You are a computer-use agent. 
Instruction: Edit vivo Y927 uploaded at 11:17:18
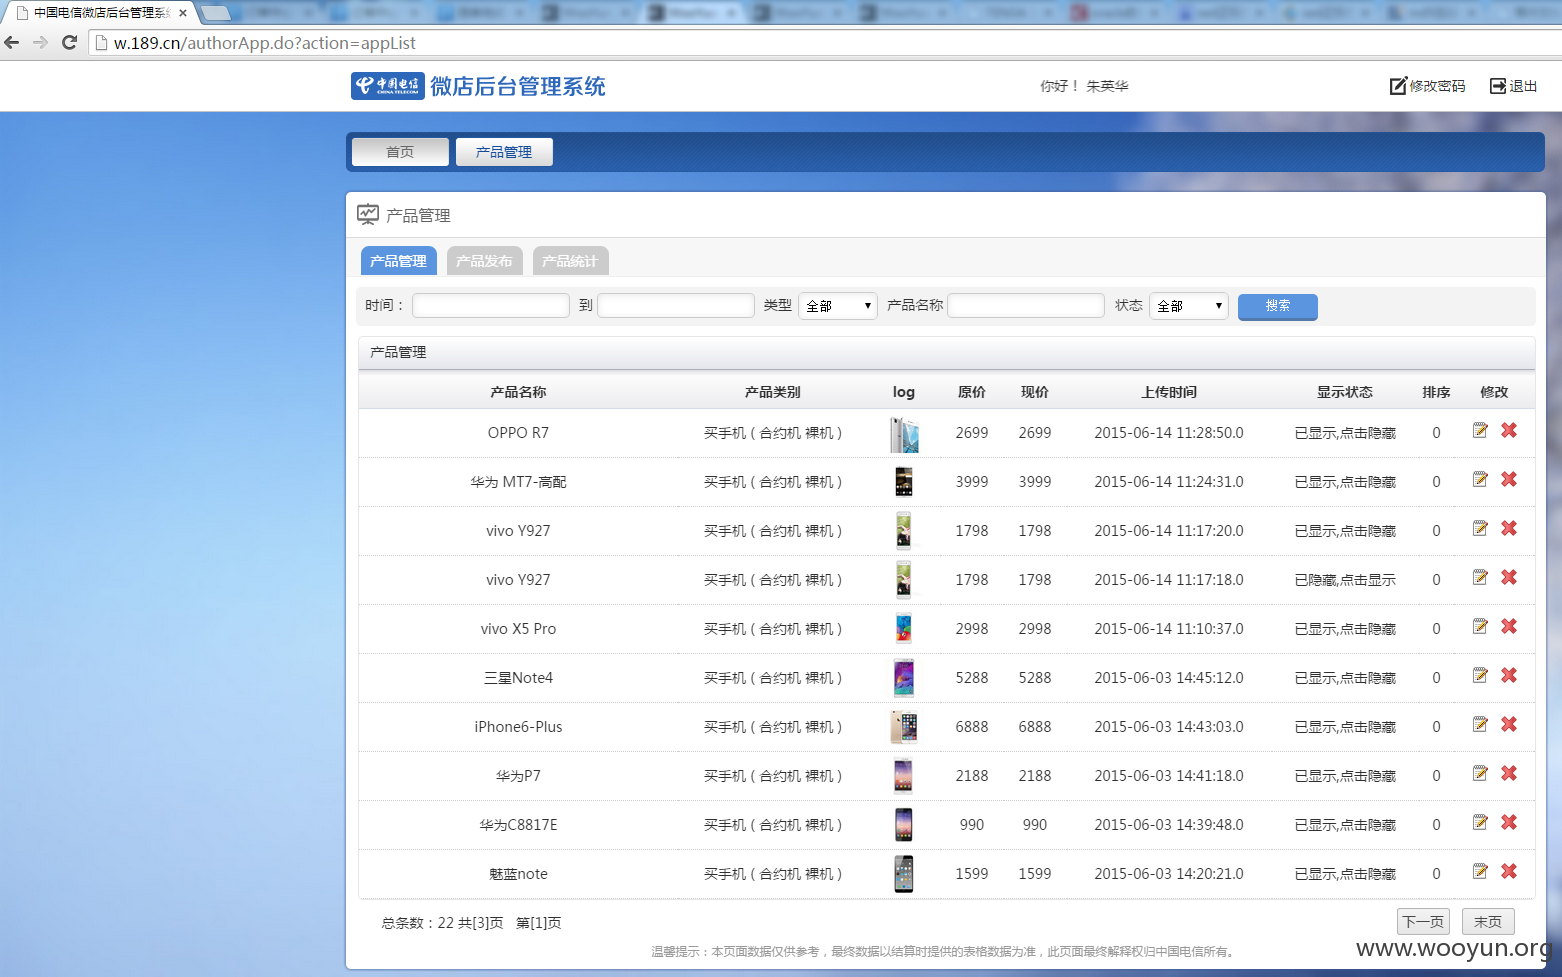tap(1480, 578)
